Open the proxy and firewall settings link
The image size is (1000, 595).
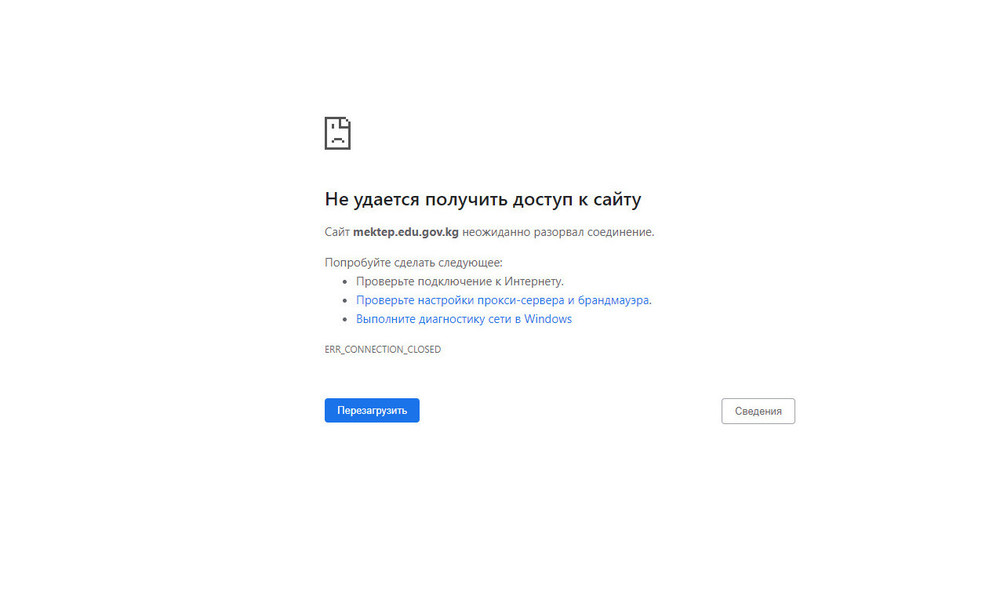point(503,300)
